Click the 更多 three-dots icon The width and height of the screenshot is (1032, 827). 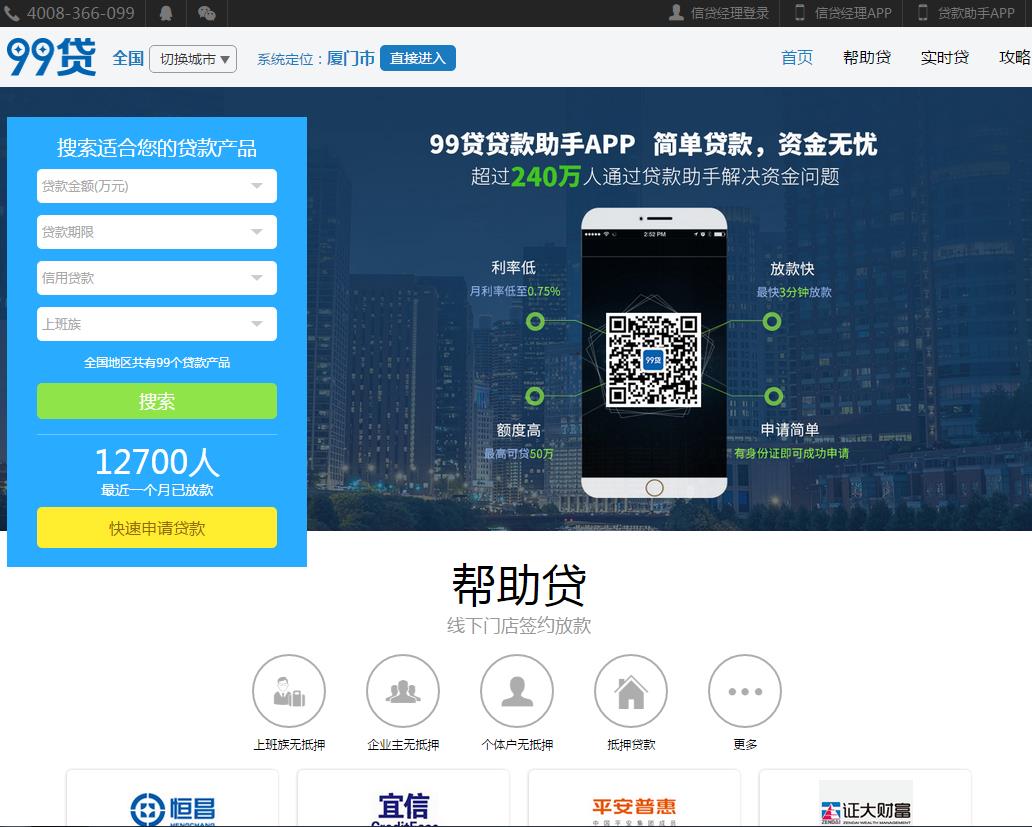click(745, 691)
